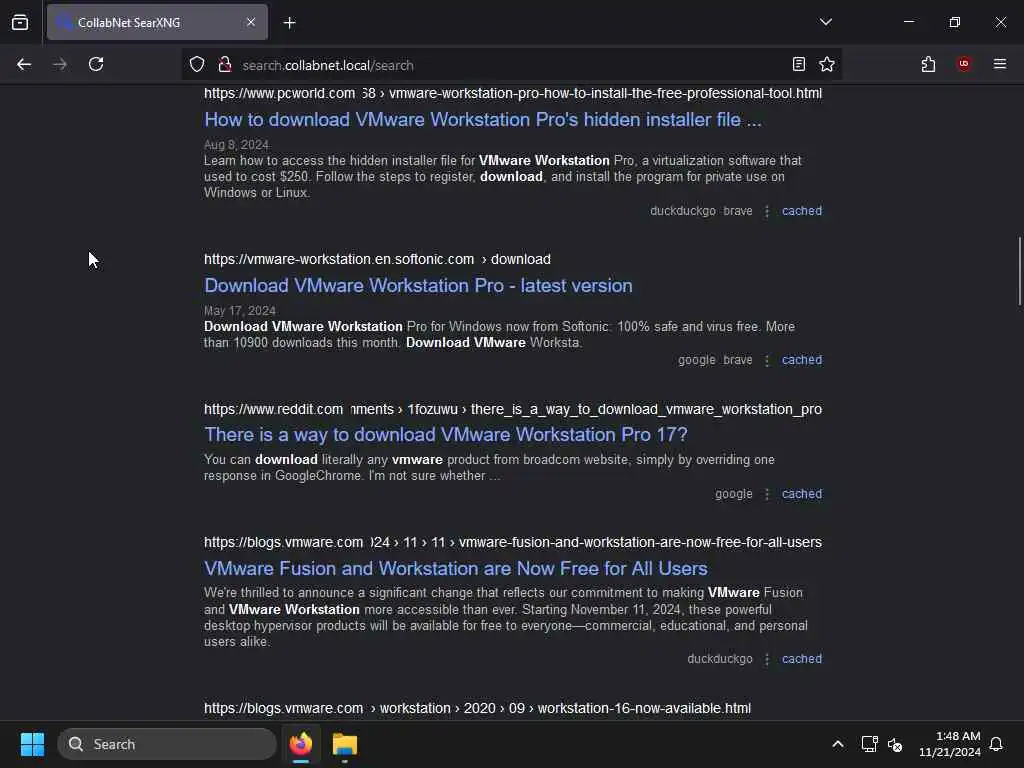Screen dimensions: 1024x768
Task: Open cached link for blogs.vmware.com free result
Action: 802,659
